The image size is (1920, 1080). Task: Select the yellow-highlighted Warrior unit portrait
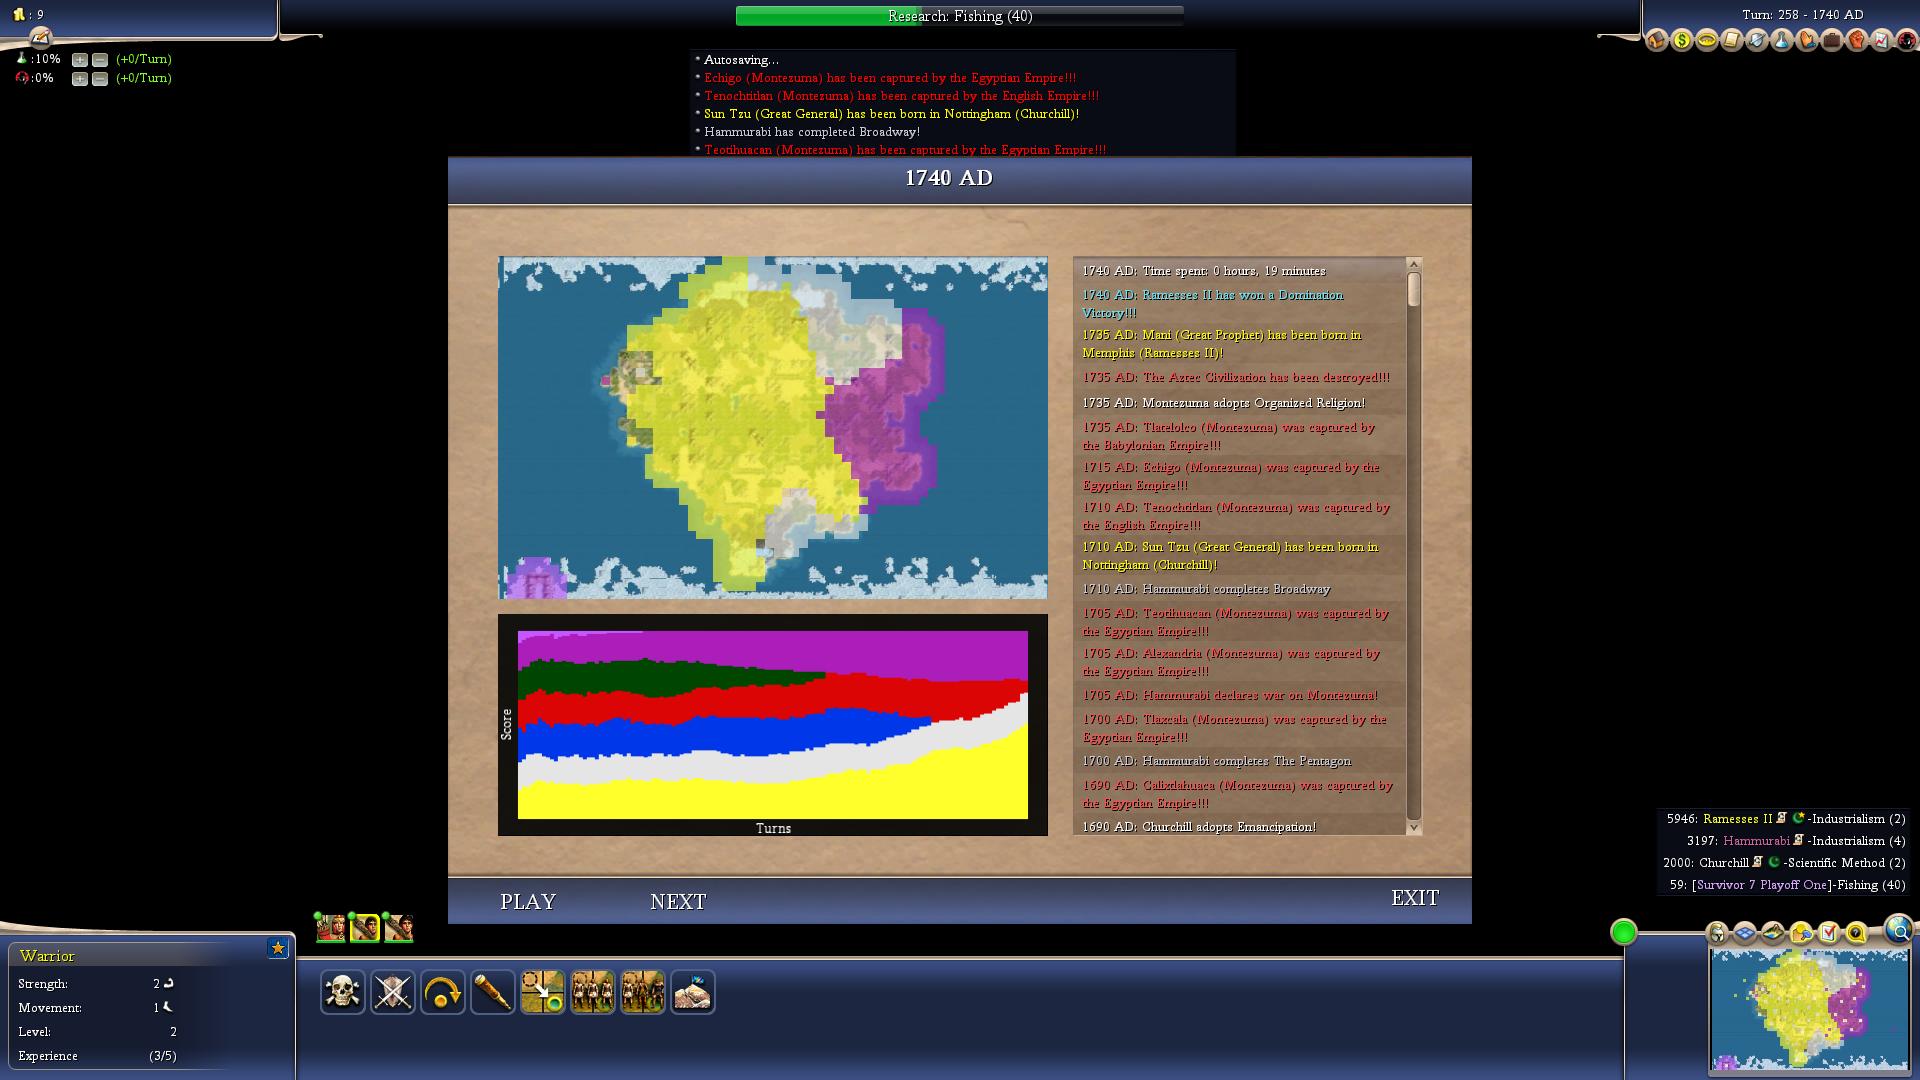click(365, 928)
